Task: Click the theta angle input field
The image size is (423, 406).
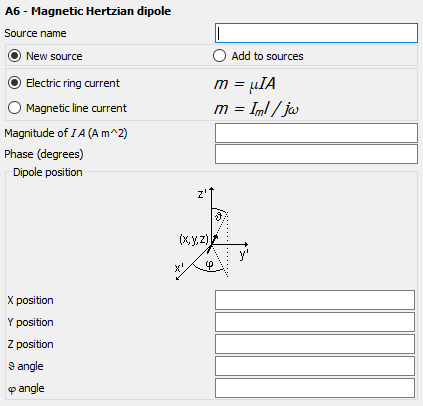Action: pos(315,366)
